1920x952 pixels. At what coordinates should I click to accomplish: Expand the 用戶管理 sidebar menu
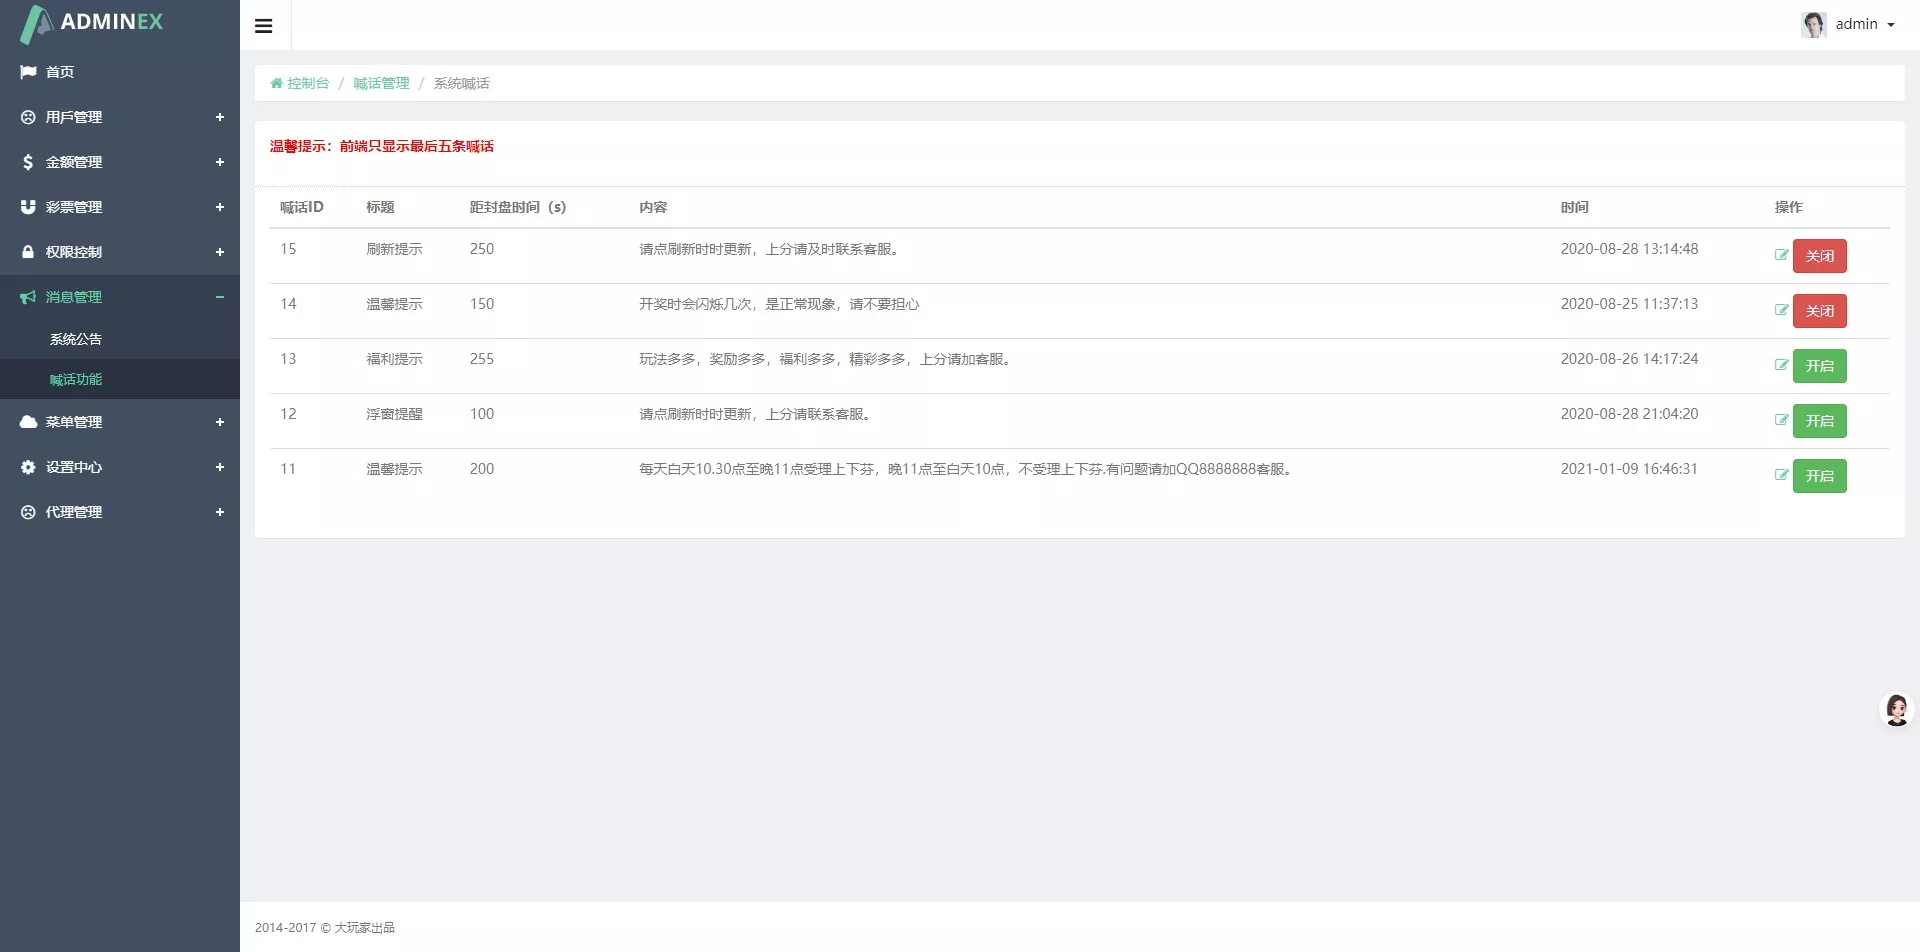point(120,117)
